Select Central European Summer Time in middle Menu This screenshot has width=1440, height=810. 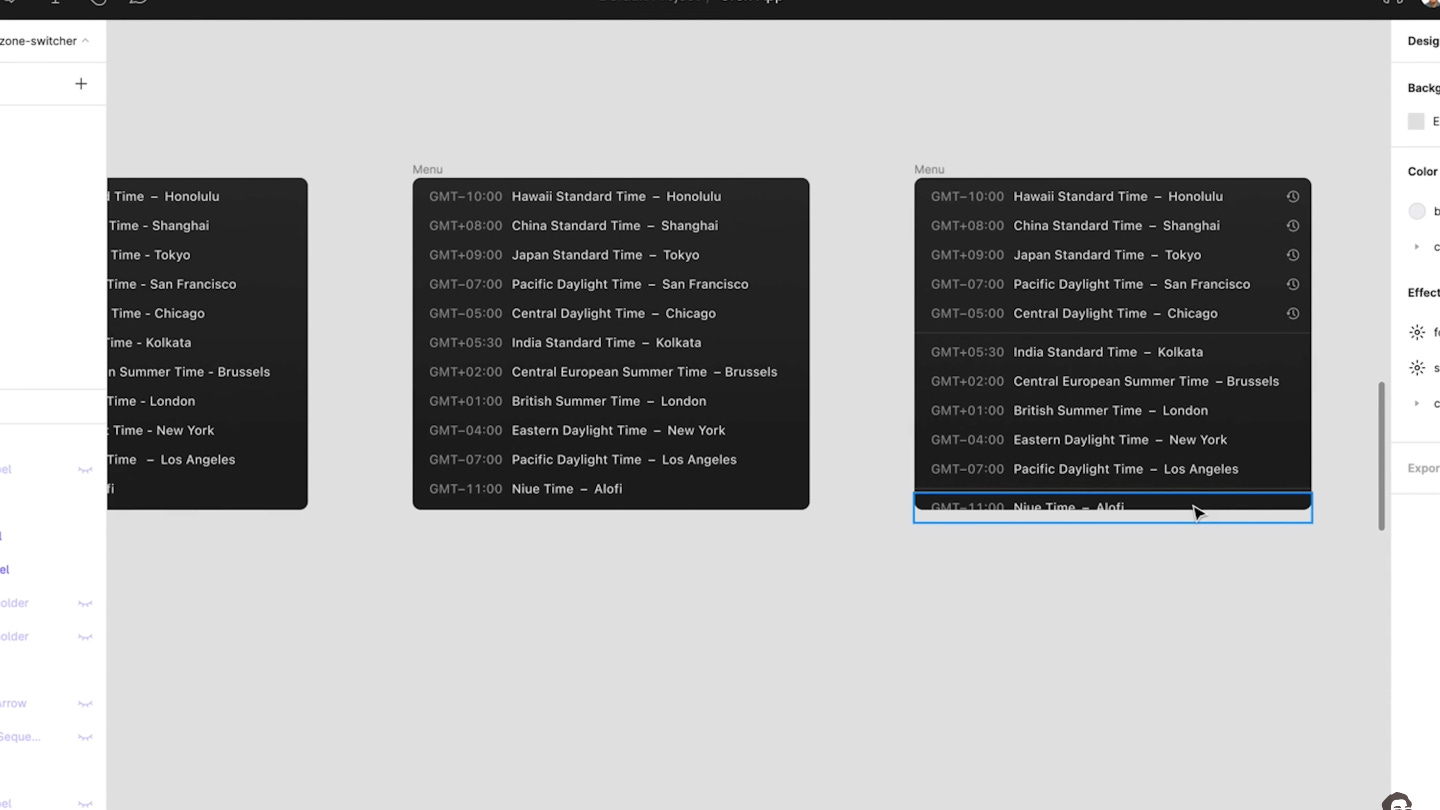pos(611,372)
